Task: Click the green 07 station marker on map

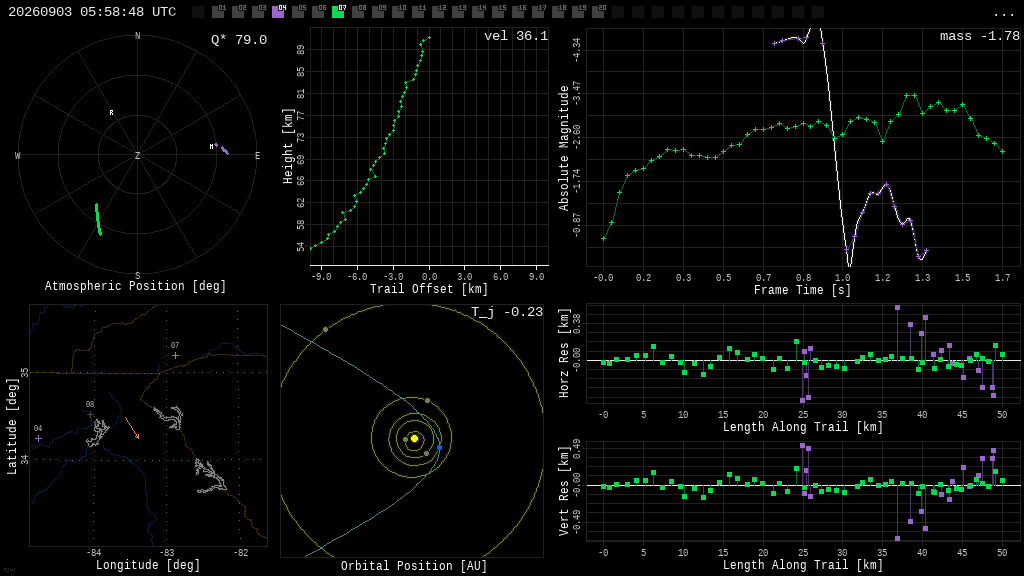Action: click(175, 355)
